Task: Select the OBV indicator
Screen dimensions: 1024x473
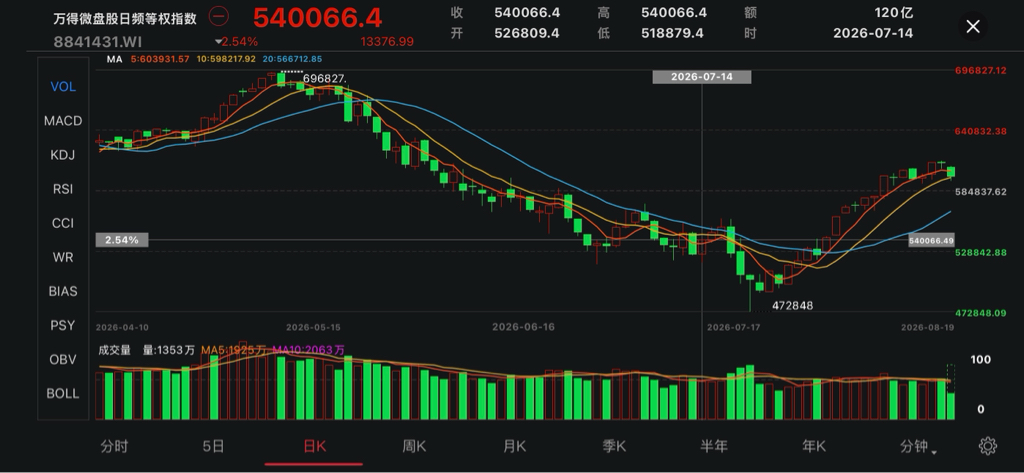Action: coord(63,359)
